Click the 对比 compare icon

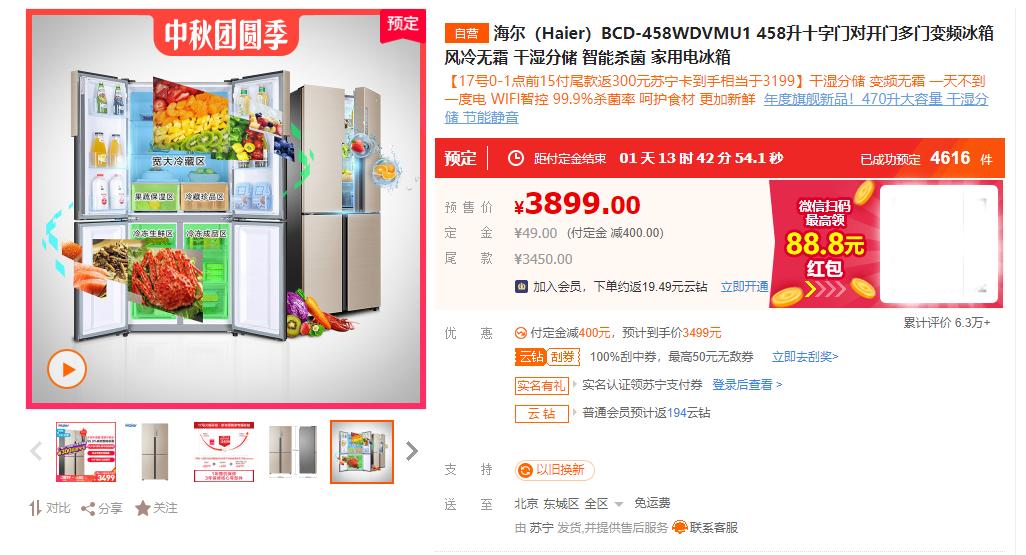[x=35, y=508]
